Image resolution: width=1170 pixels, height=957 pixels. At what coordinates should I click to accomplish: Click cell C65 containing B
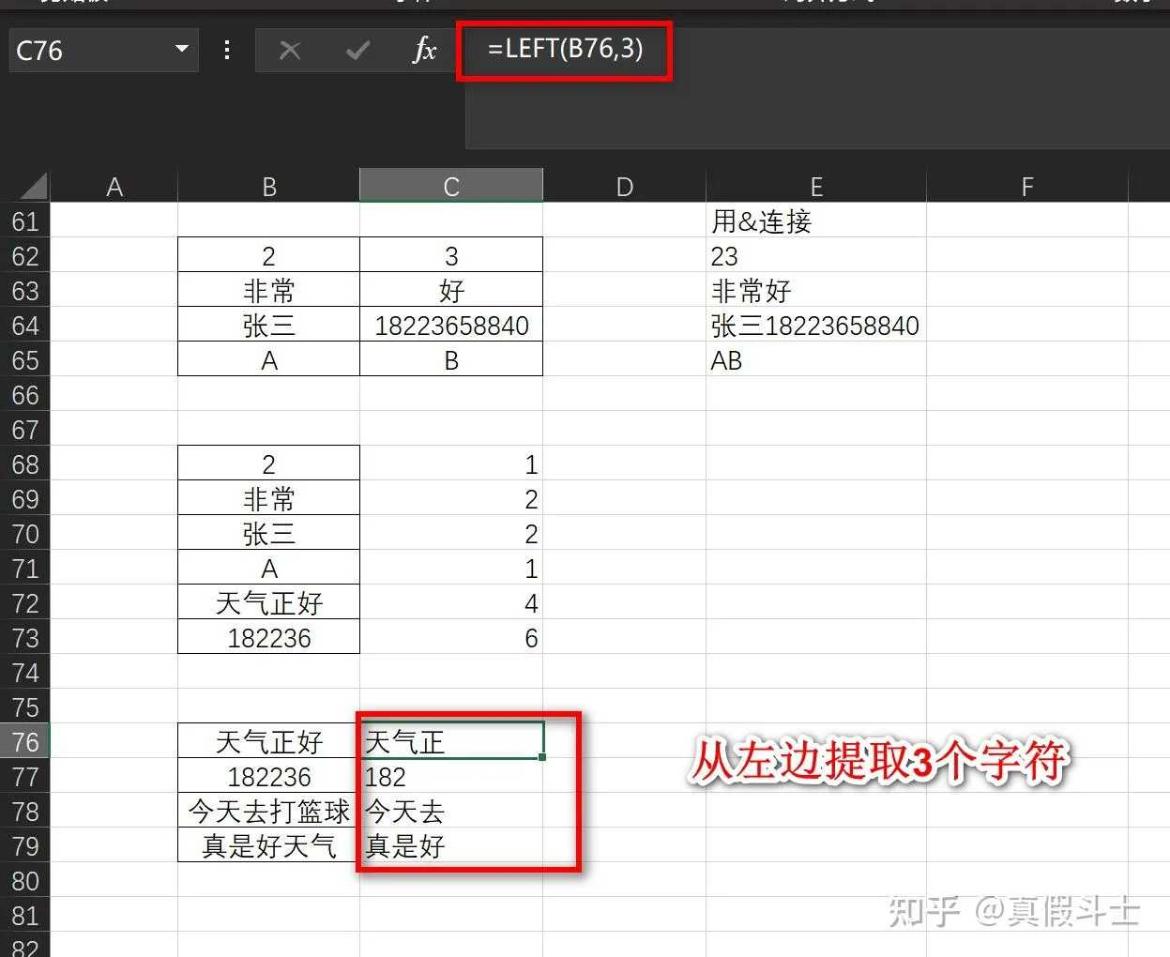click(x=451, y=360)
